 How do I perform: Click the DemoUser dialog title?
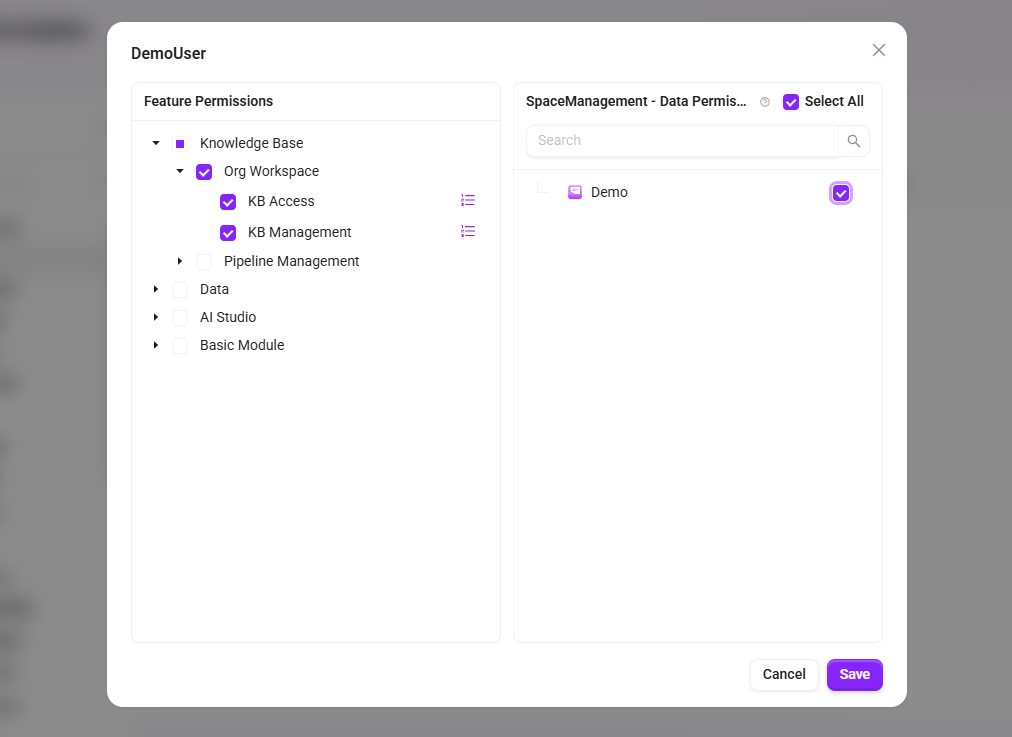168,54
